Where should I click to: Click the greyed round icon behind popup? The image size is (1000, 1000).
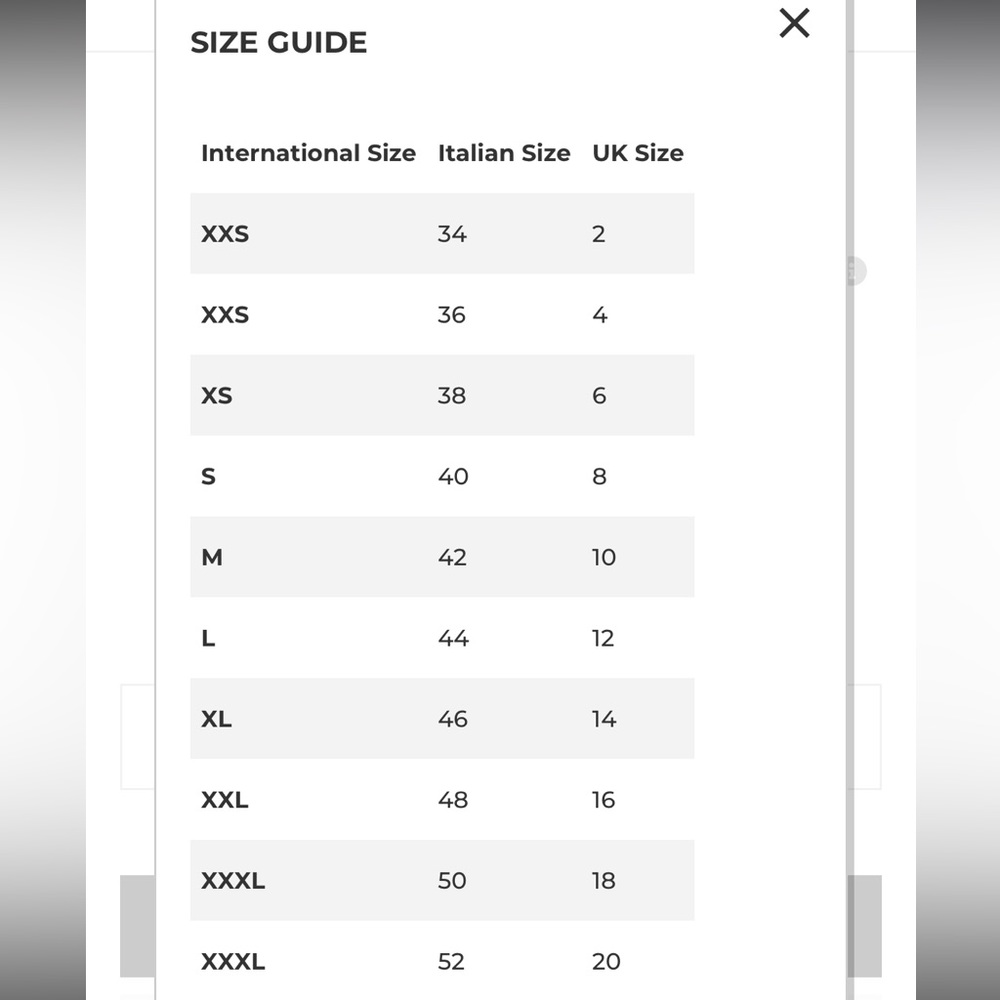(x=855, y=271)
